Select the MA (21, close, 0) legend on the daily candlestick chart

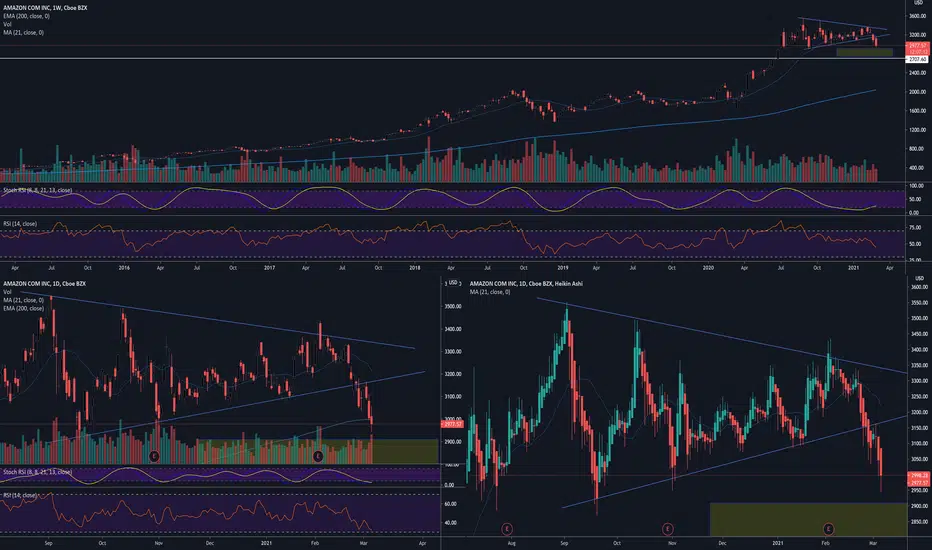23,300
